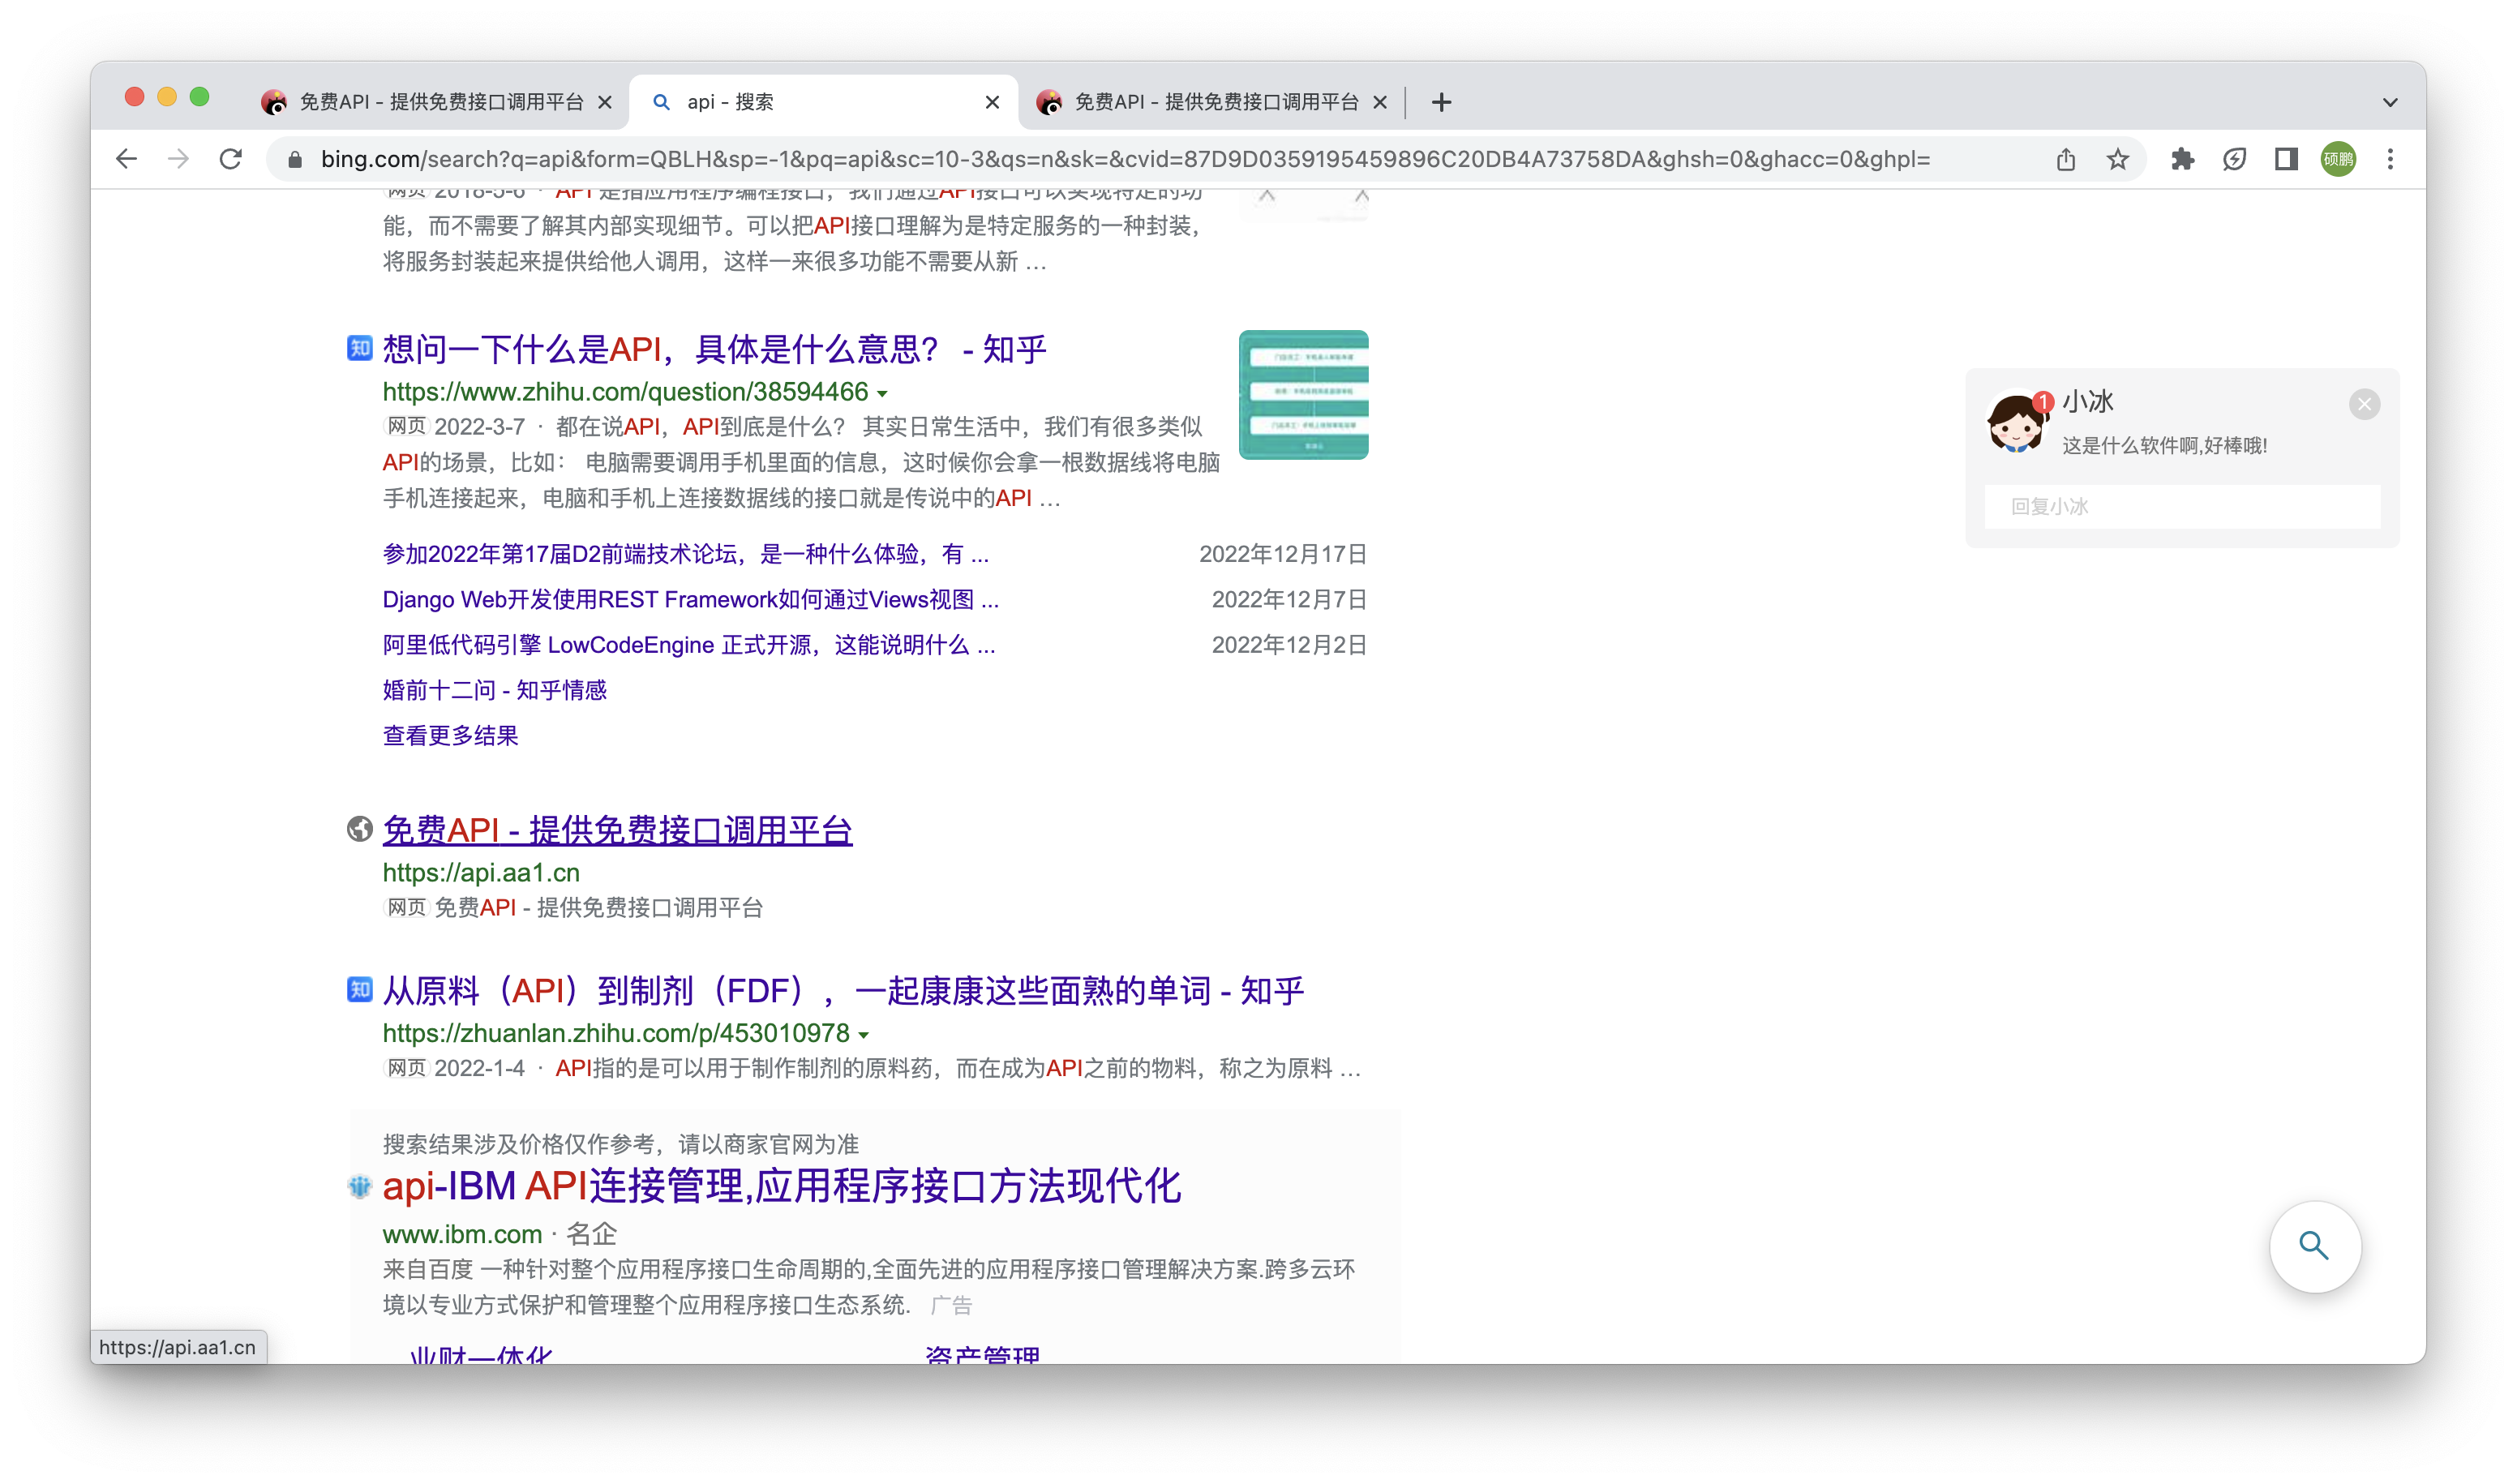
Task: Click the IBM ad favicon icon
Action: (360, 1187)
